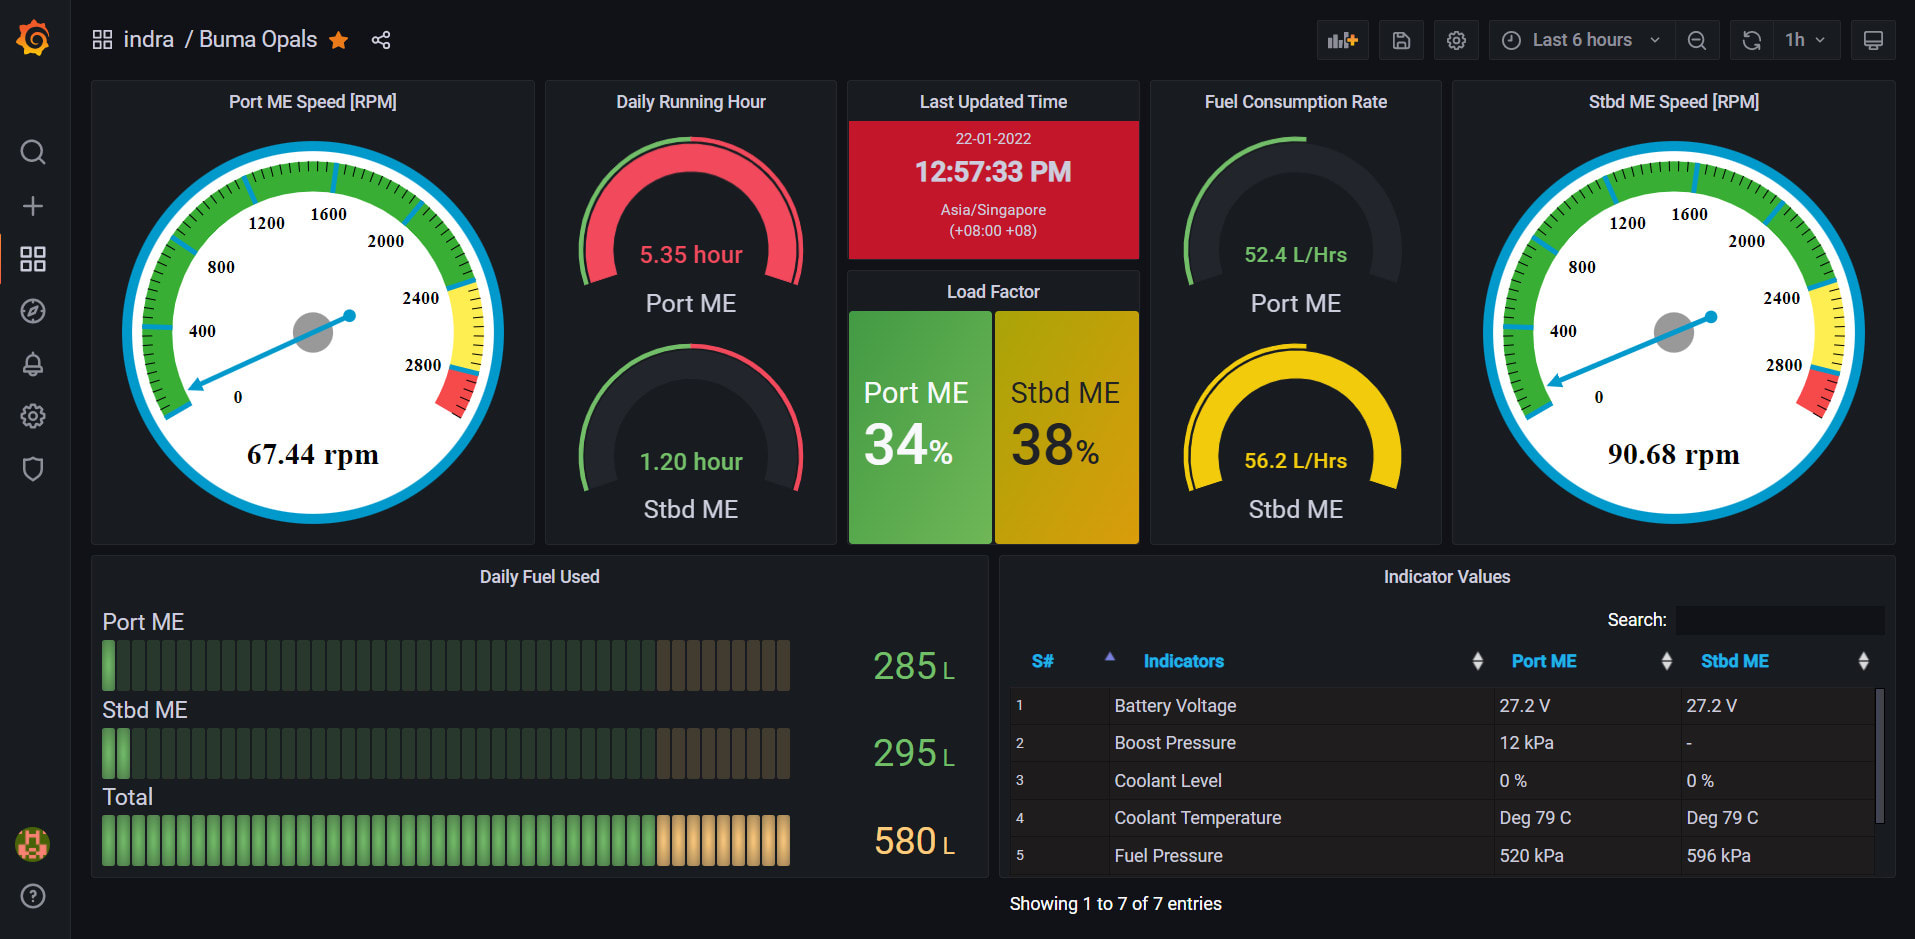This screenshot has width=1915, height=939.
Task: Click the Buma Opals dashboard title
Action: (257, 39)
